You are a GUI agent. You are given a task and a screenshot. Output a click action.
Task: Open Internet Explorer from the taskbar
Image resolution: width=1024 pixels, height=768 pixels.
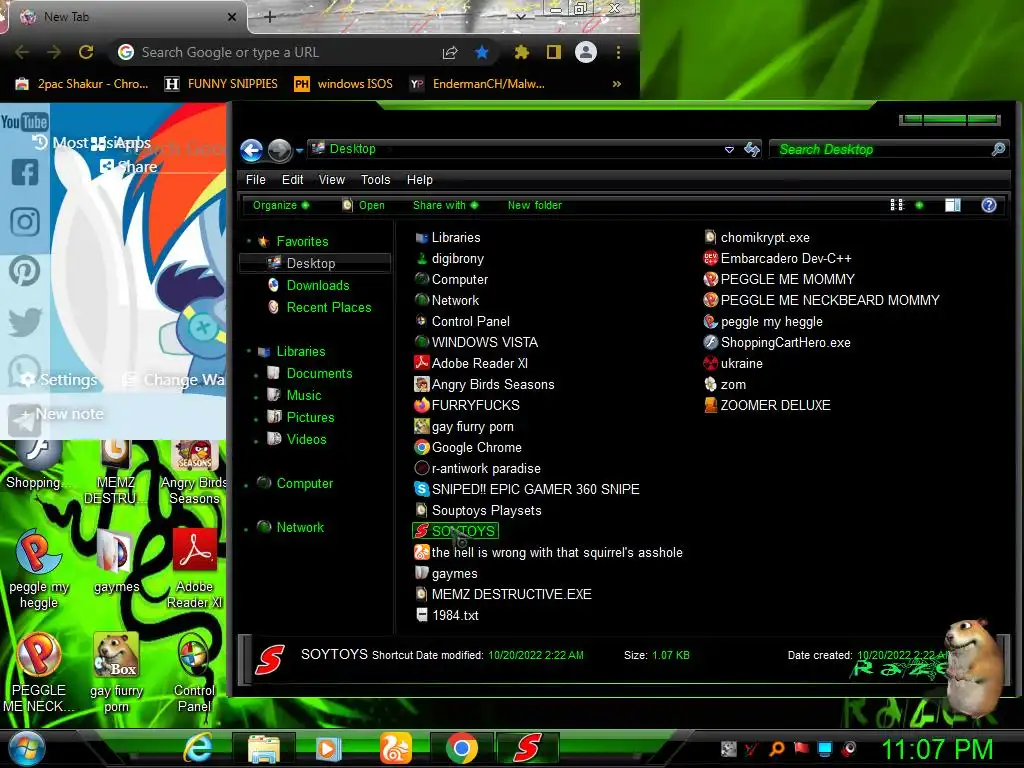(197, 748)
